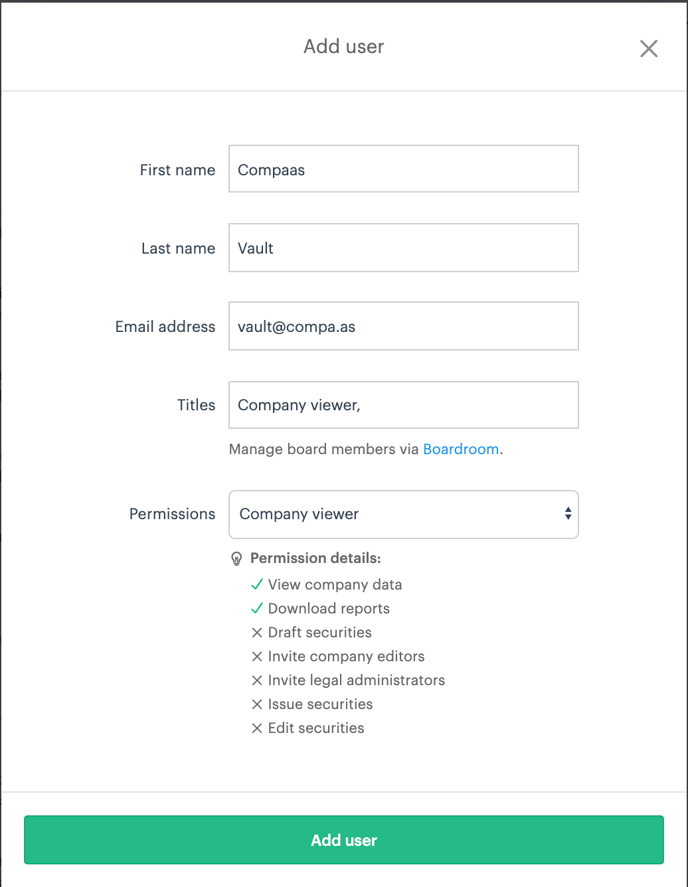
Task: Click the First name label
Action: pyautogui.click(x=178, y=170)
